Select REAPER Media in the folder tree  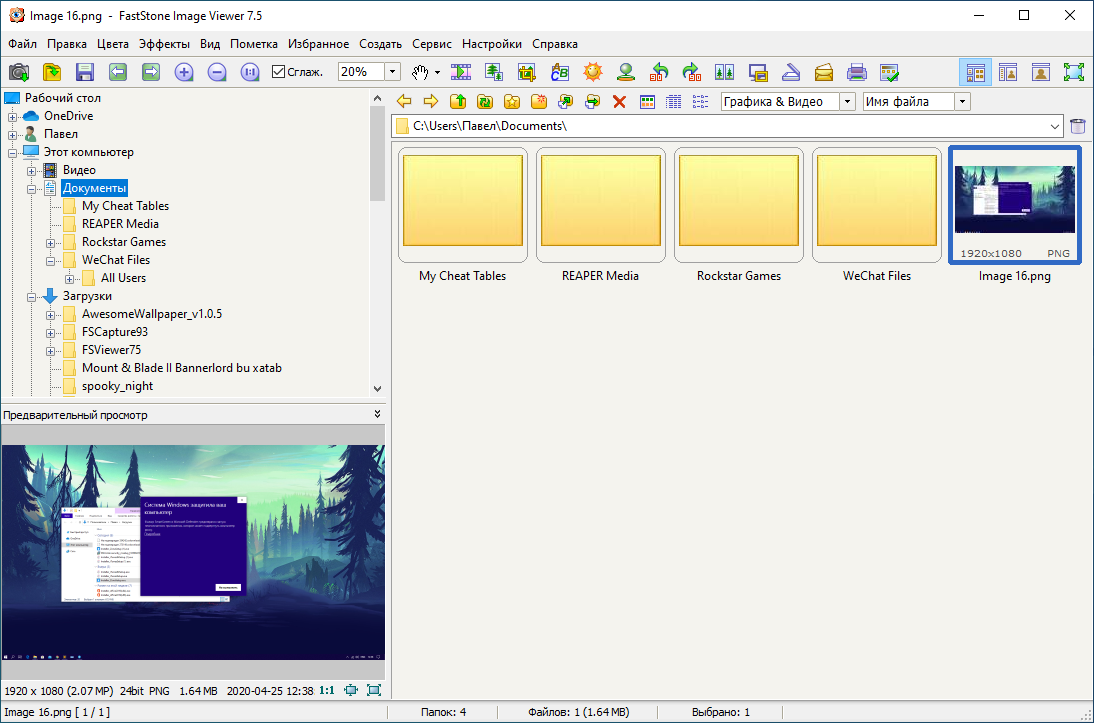pyautogui.click(x=120, y=224)
